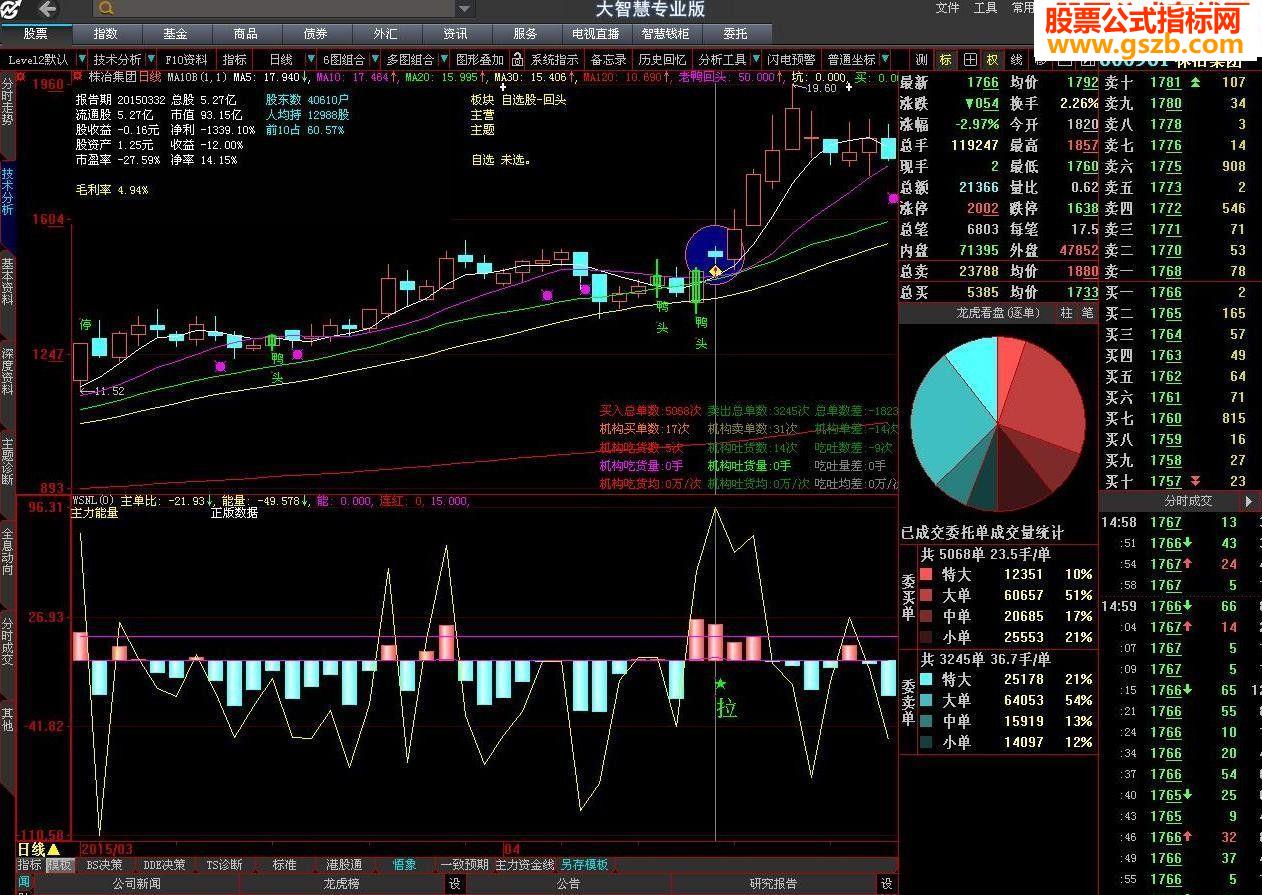Open the 外汇 tab
Screen dimensions: 1262x895
click(385, 33)
